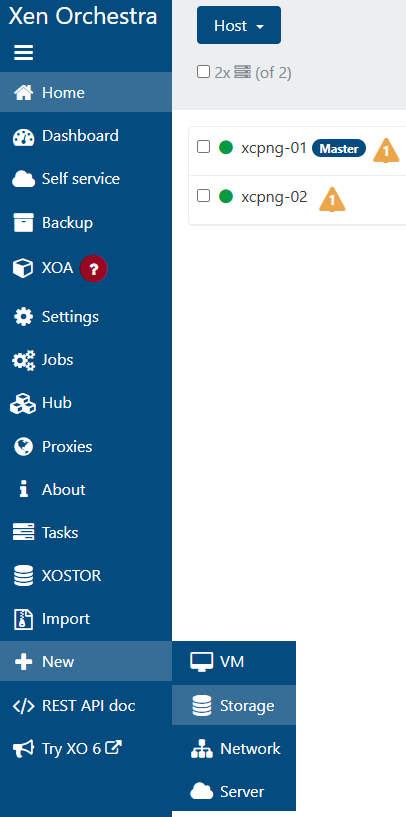This screenshot has width=406, height=817.
Task: Select VM in the New submenu
Action: 233,662
